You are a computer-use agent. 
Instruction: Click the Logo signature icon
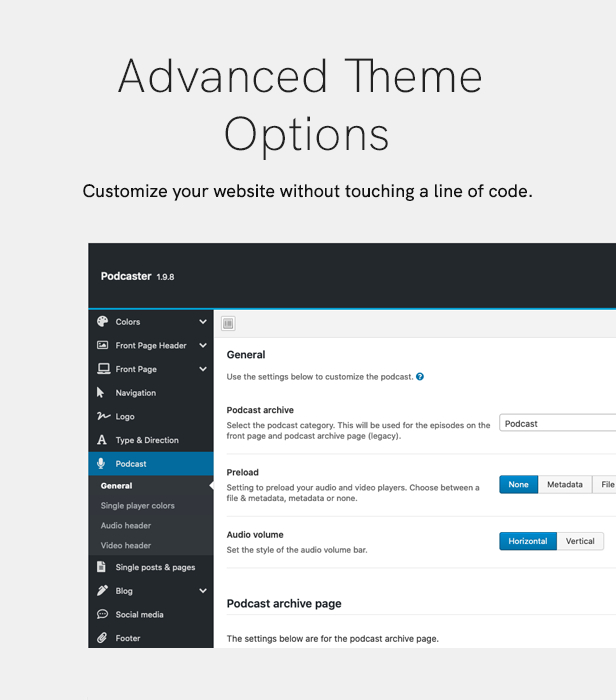104,416
